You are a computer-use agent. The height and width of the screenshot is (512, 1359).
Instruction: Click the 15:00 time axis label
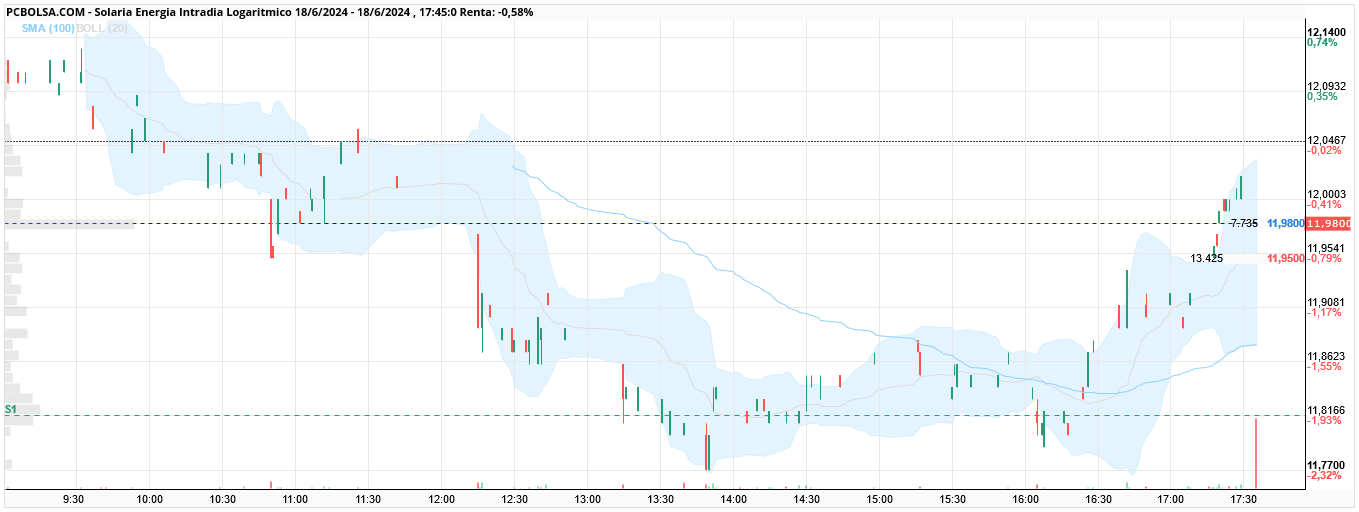pyautogui.click(x=880, y=498)
